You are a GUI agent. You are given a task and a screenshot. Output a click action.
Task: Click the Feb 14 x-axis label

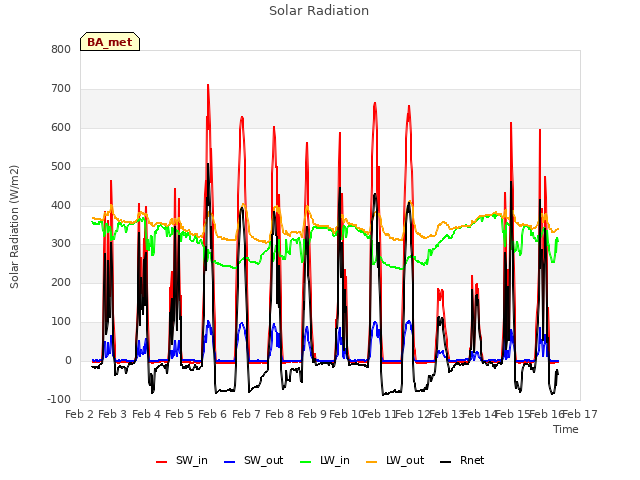coord(479,414)
